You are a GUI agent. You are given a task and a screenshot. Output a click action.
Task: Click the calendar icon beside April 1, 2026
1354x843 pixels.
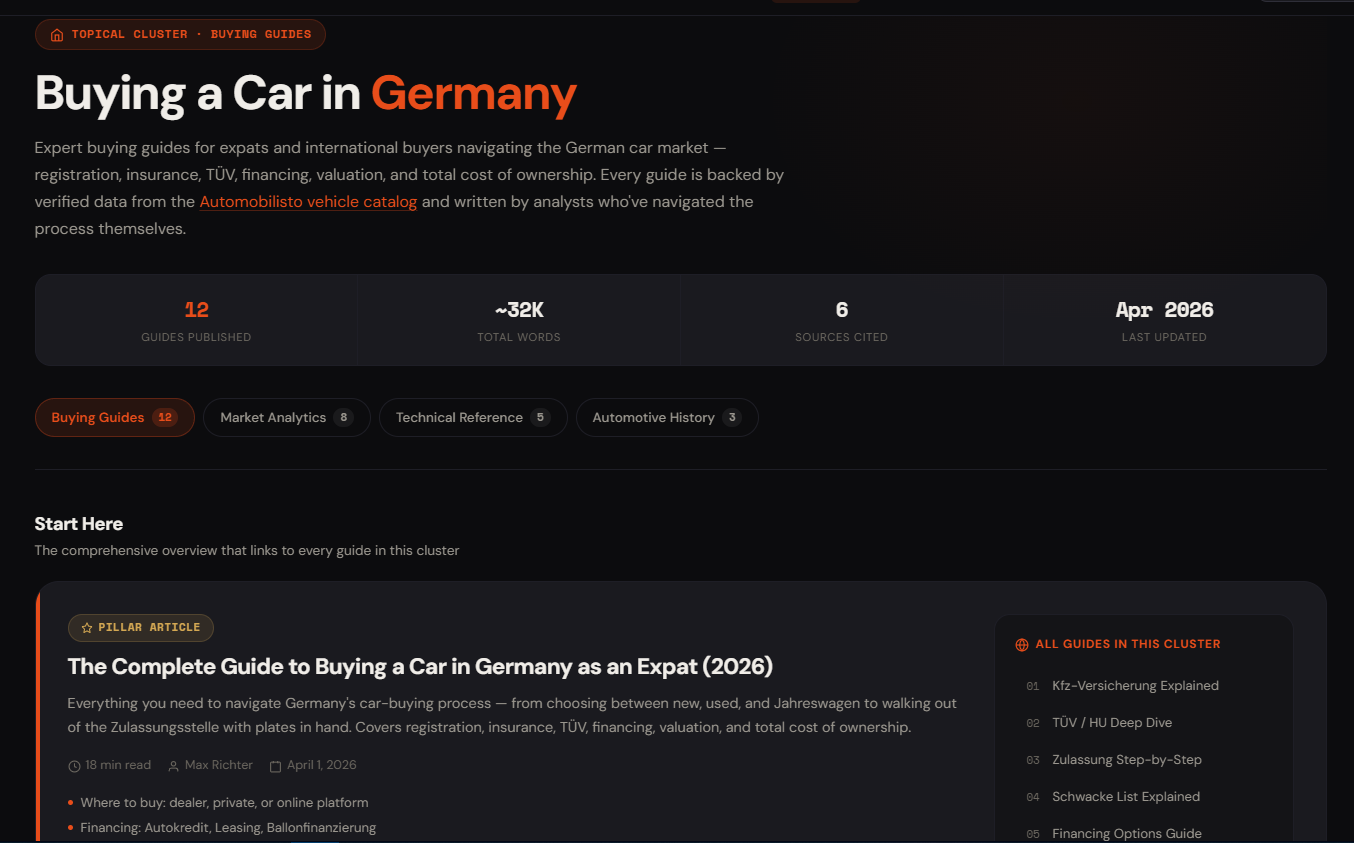(276, 766)
